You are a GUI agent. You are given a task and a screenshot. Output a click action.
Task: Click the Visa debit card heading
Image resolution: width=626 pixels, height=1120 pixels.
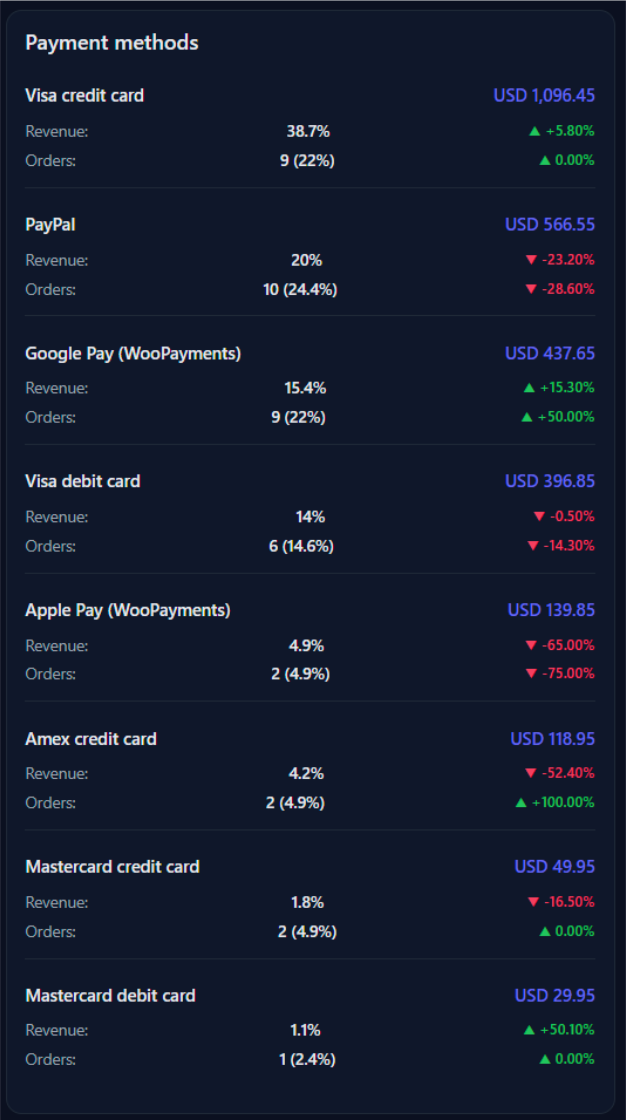83,481
